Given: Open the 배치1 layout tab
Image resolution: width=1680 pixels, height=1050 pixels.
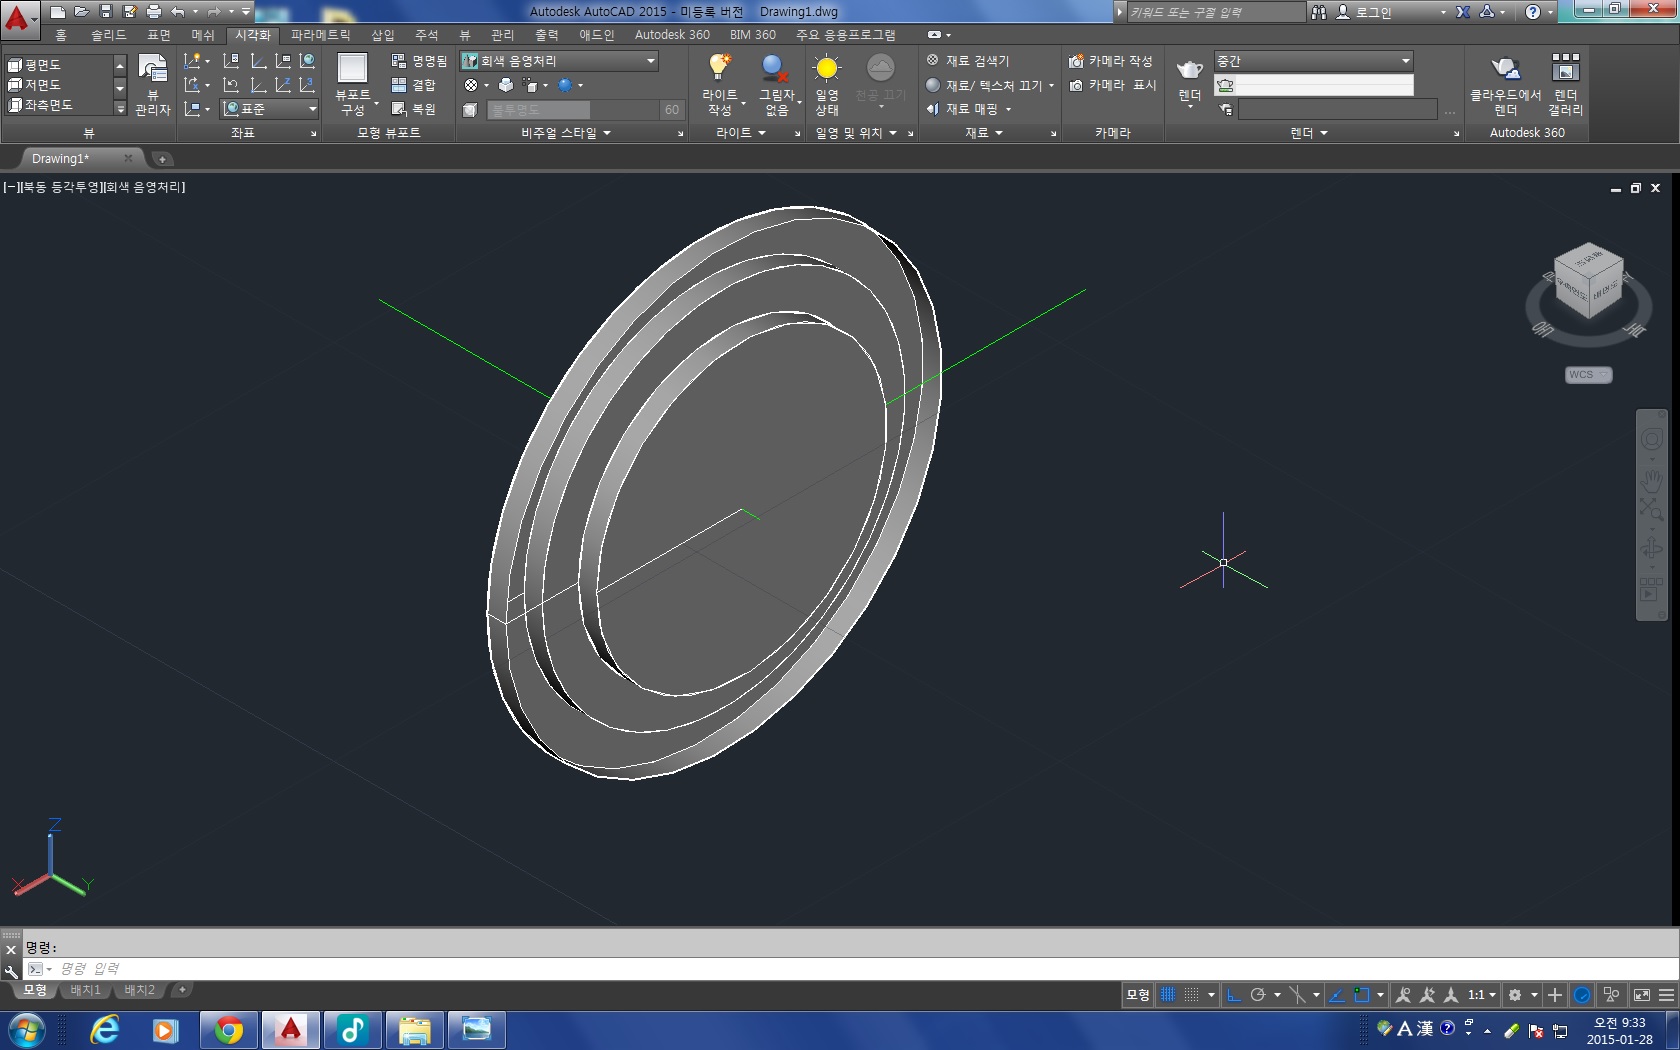Looking at the screenshot, I should click(85, 990).
